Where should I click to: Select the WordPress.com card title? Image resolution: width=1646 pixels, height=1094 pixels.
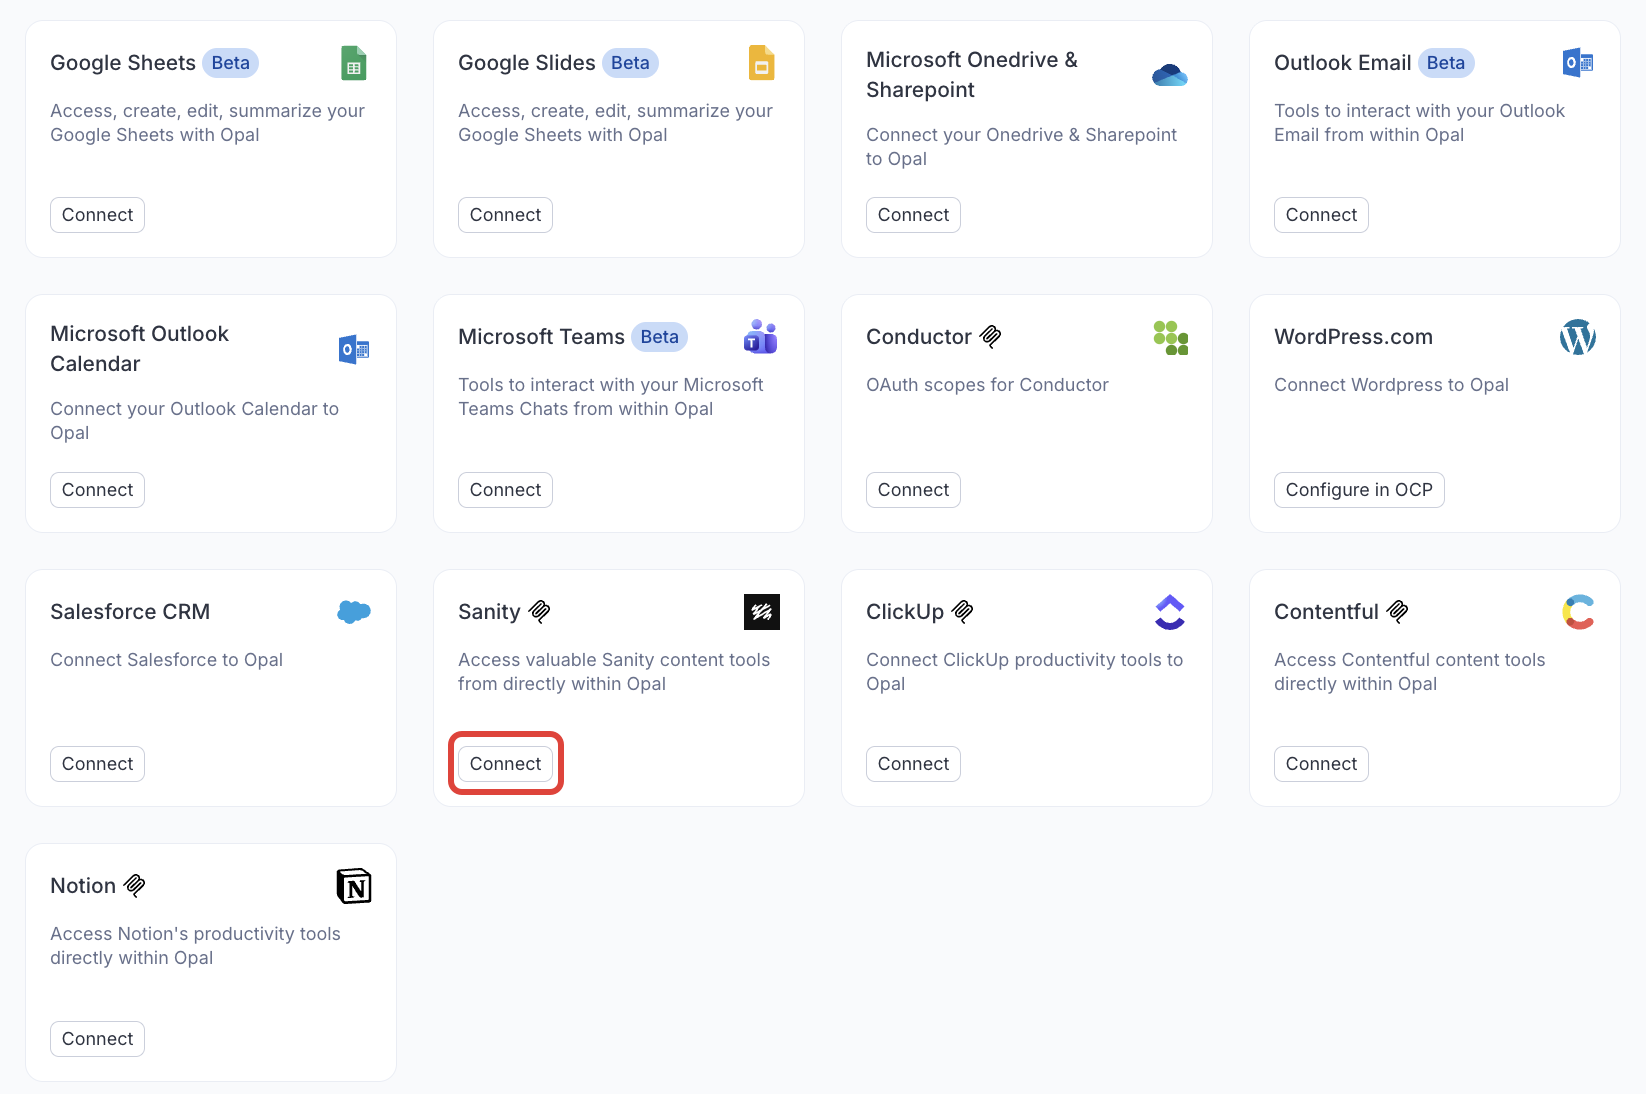[x=1353, y=337]
